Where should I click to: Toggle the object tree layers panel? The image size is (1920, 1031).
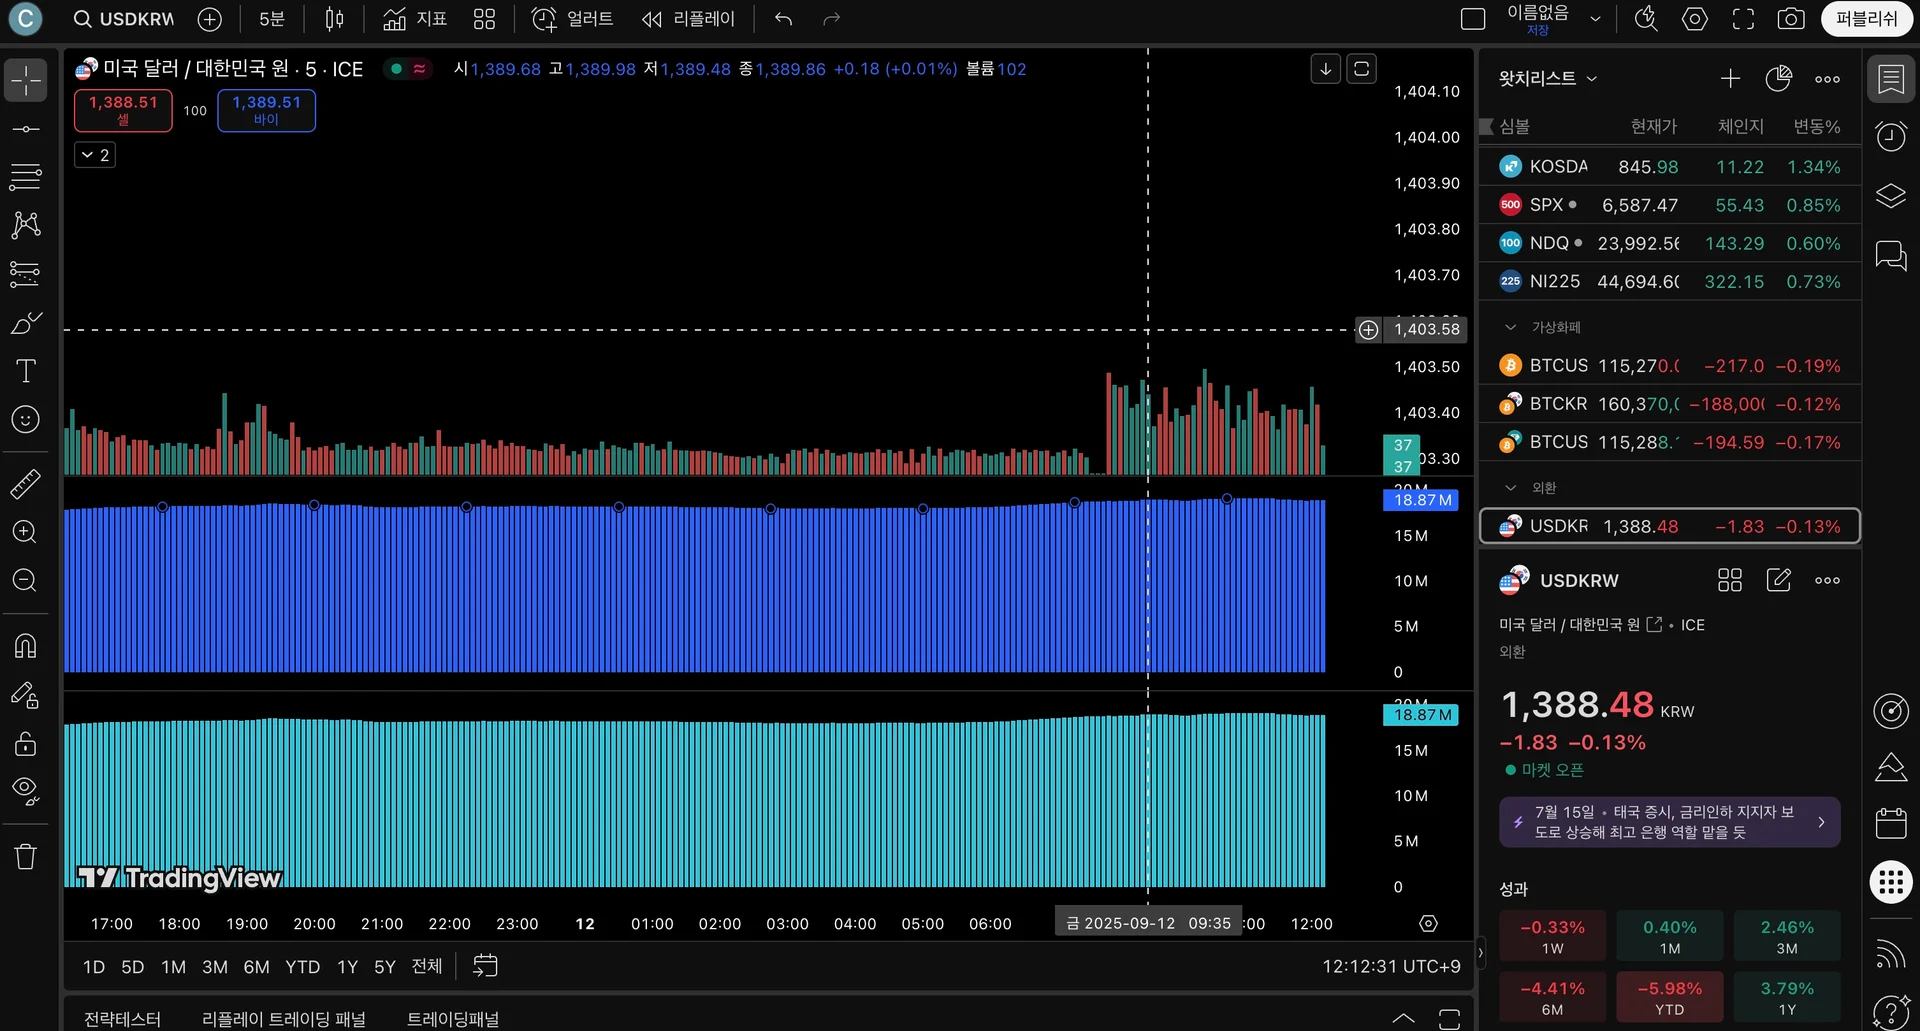[1891, 196]
